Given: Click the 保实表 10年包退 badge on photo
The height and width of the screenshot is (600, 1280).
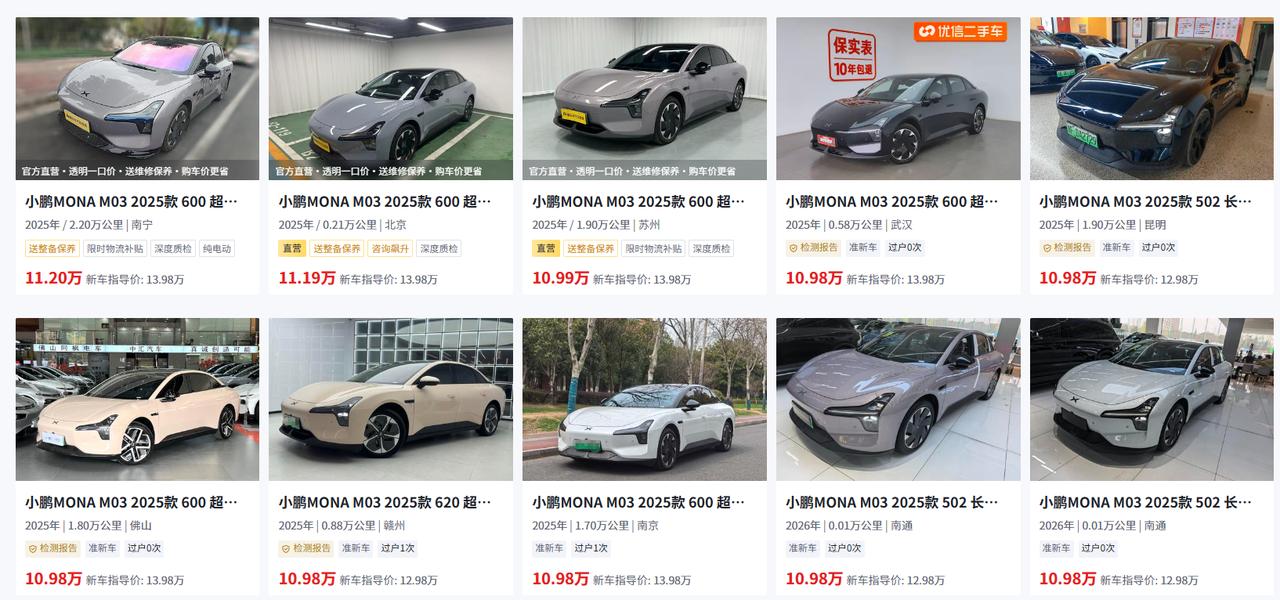Looking at the screenshot, I should tap(851, 55).
